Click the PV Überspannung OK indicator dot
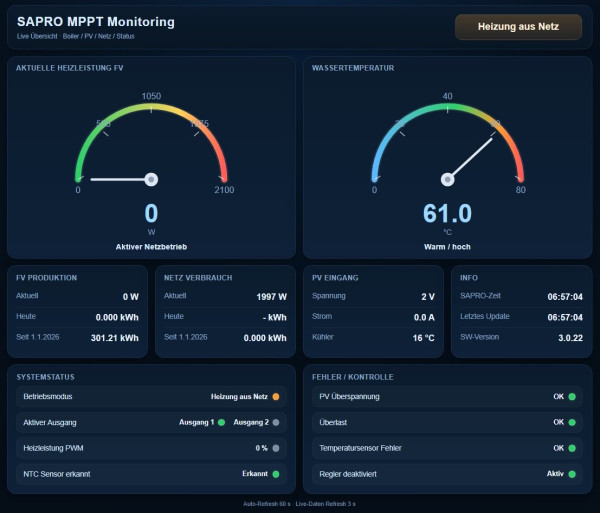 point(572,397)
